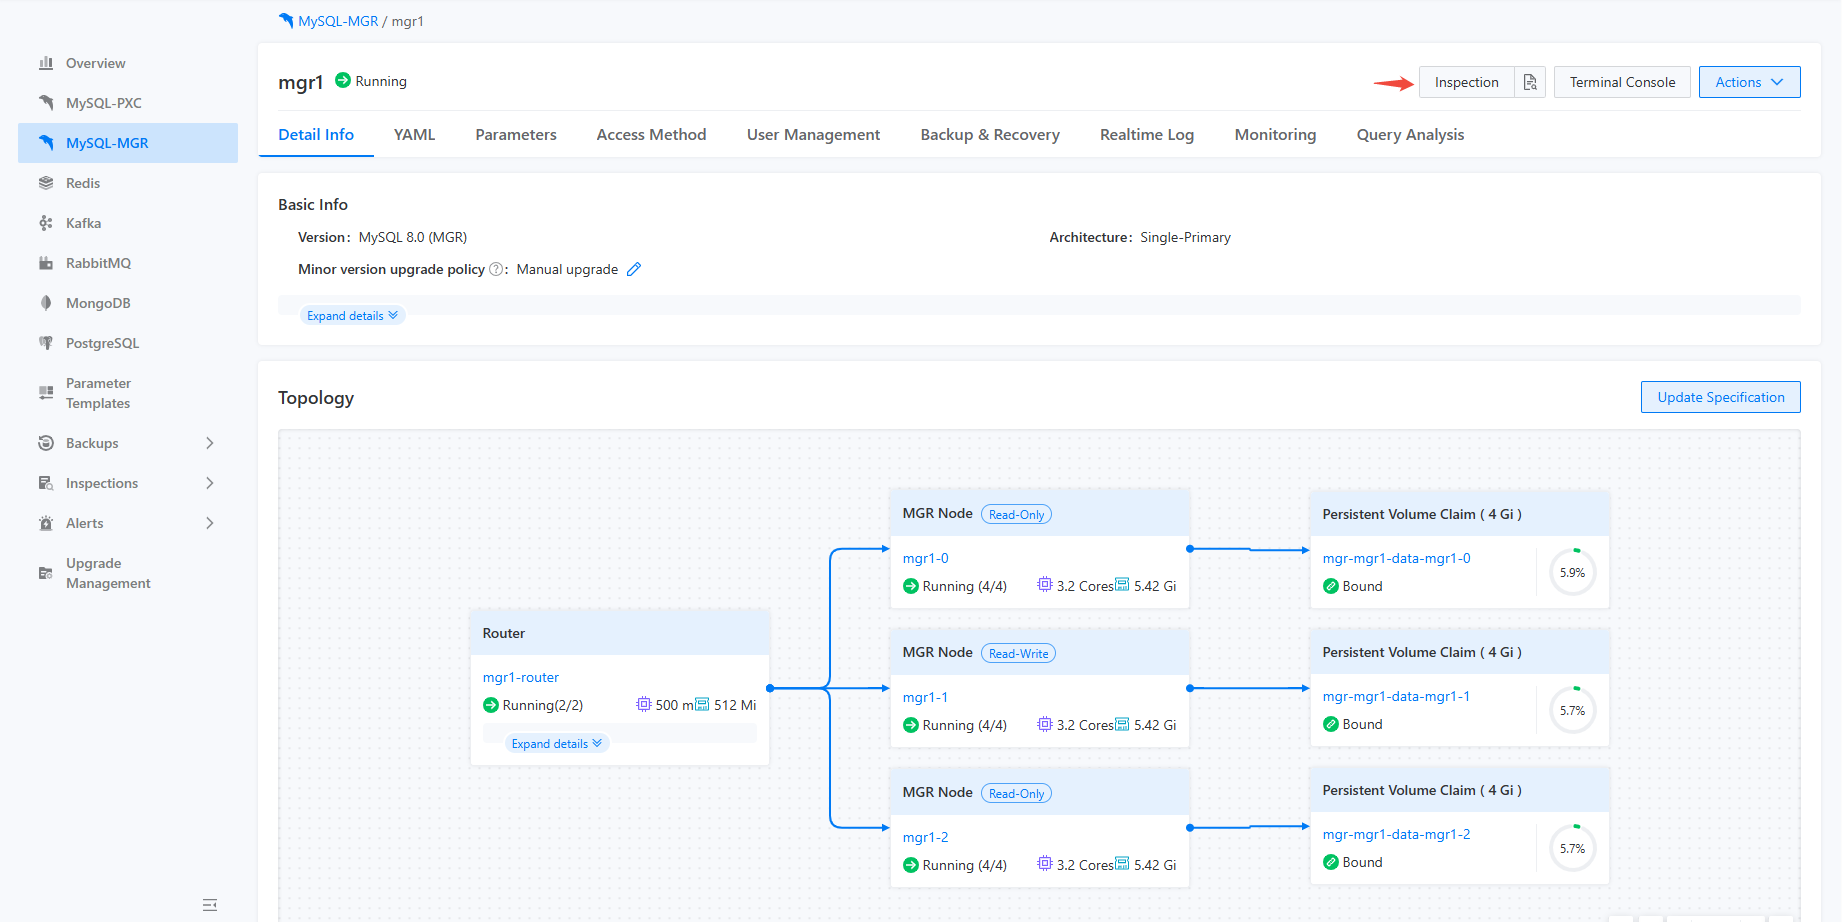This screenshot has width=1842, height=922.
Task: Click the RabbitMQ sidebar icon
Action: click(x=46, y=262)
